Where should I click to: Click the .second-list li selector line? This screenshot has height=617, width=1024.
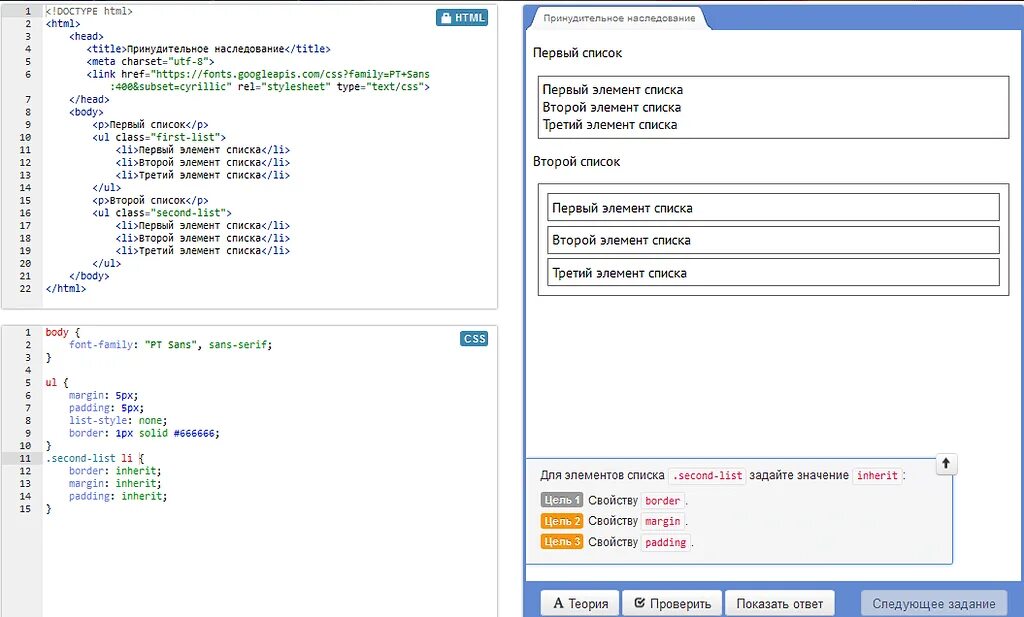coord(95,458)
